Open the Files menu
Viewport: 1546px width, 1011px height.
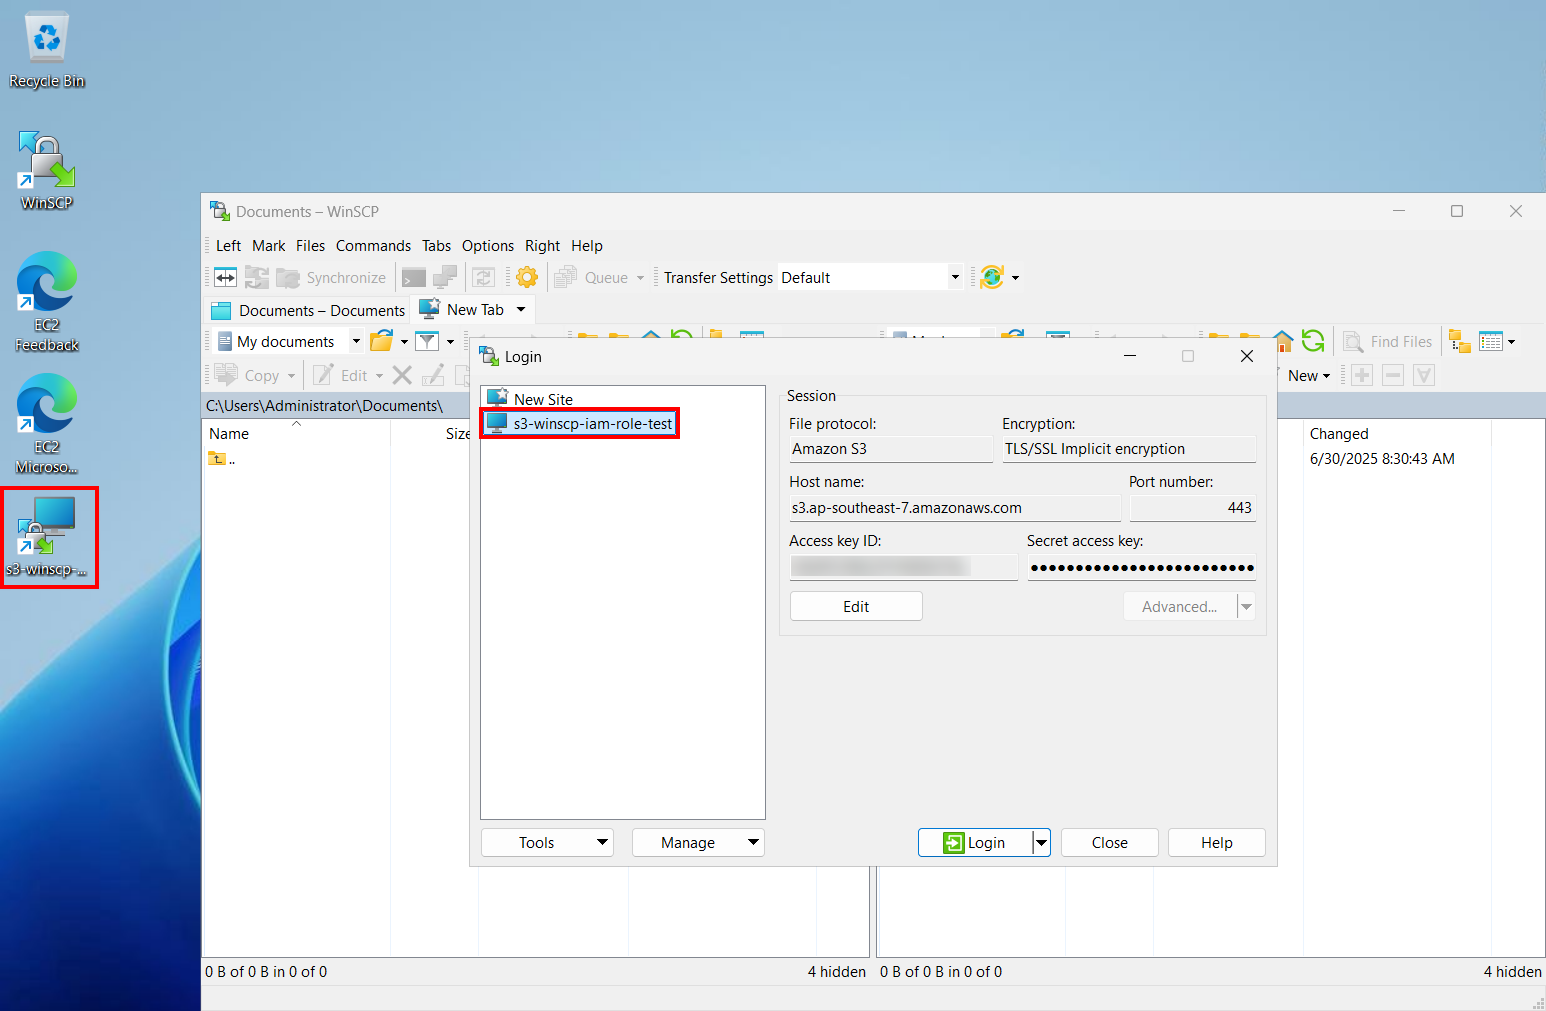310,245
